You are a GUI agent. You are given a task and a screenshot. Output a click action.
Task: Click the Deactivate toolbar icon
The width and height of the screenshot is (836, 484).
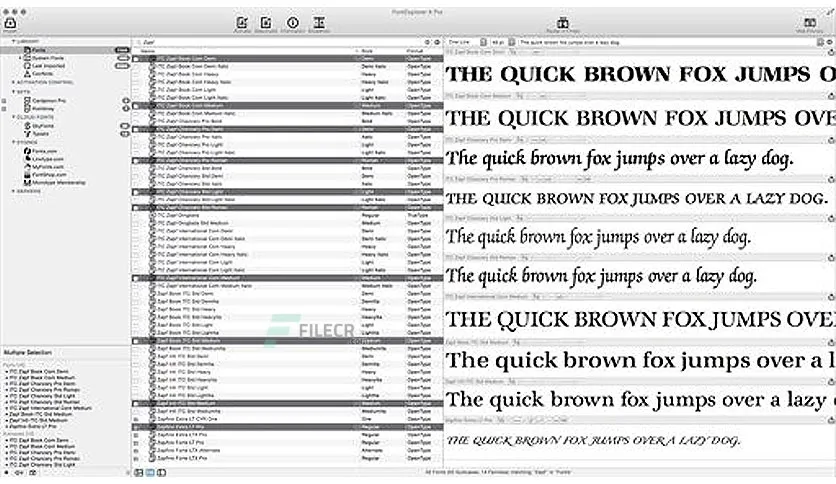266,23
